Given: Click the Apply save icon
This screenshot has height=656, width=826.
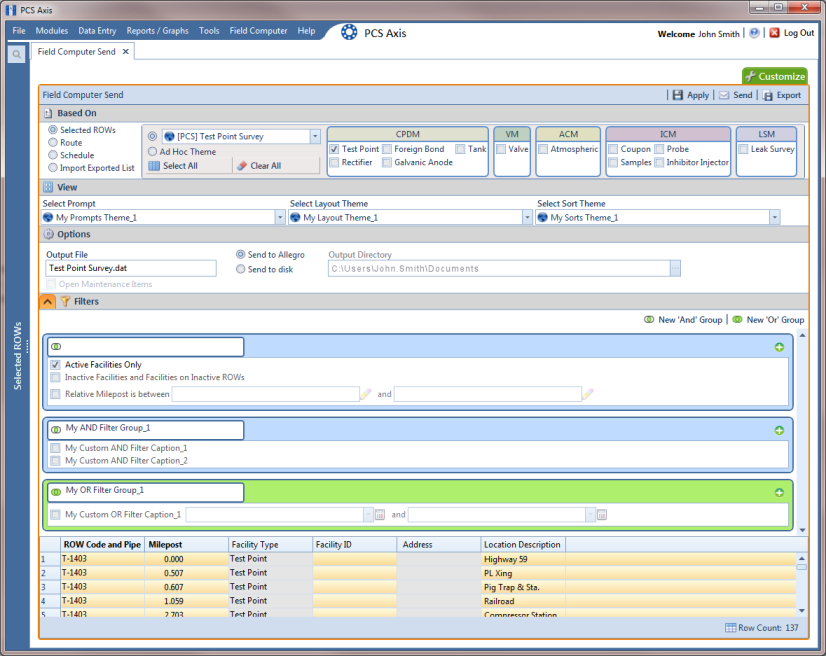Looking at the screenshot, I should click(x=677, y=95).
